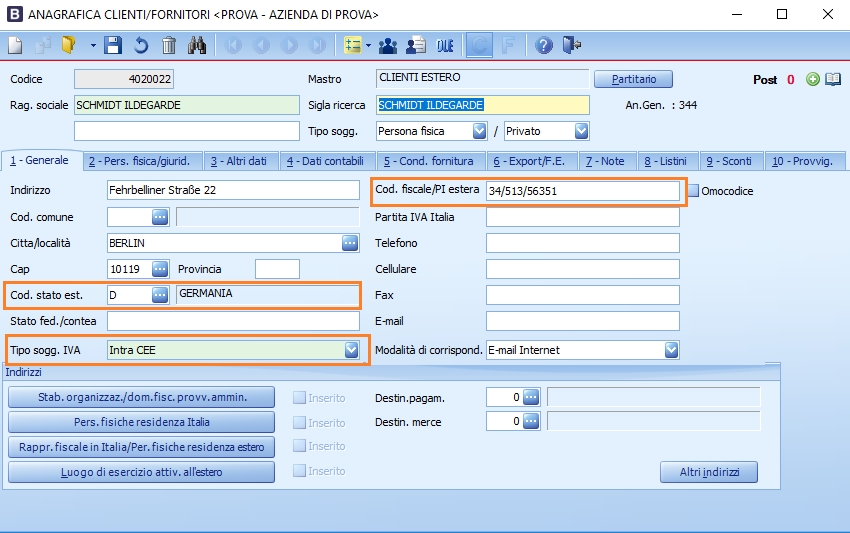Click Luogo di esercizio attiv. all'estero button

pyautogui.click(x=141, y=472)
